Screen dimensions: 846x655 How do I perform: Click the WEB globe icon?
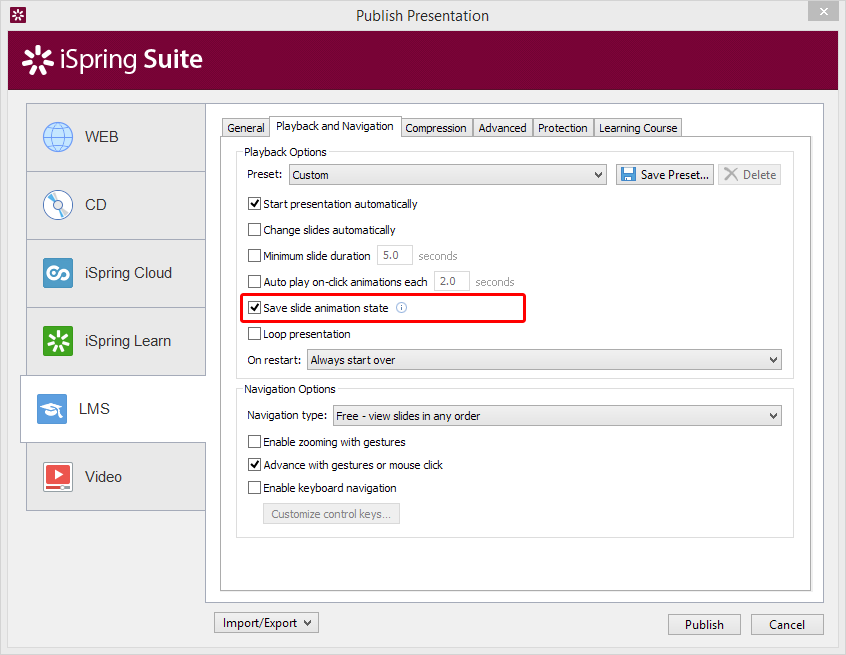tap(58, 137)
